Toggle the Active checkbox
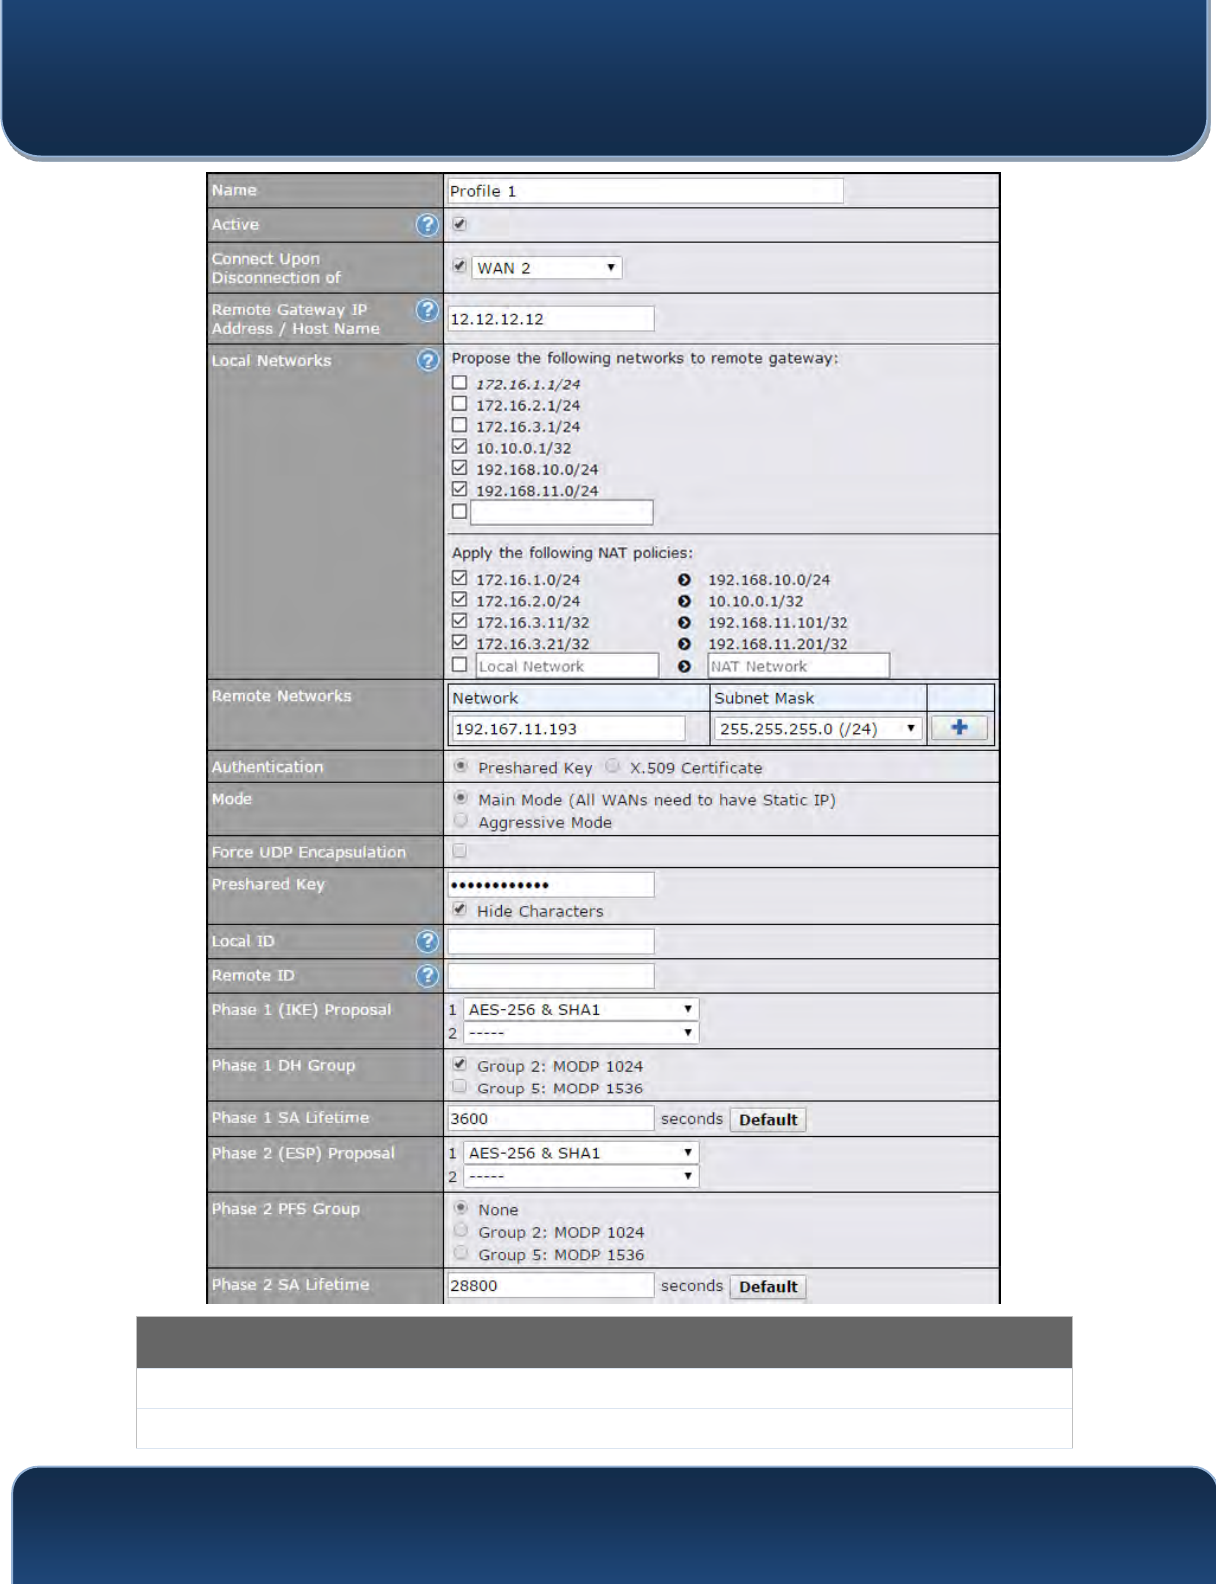1216x1584 pixels. [459, 224]
